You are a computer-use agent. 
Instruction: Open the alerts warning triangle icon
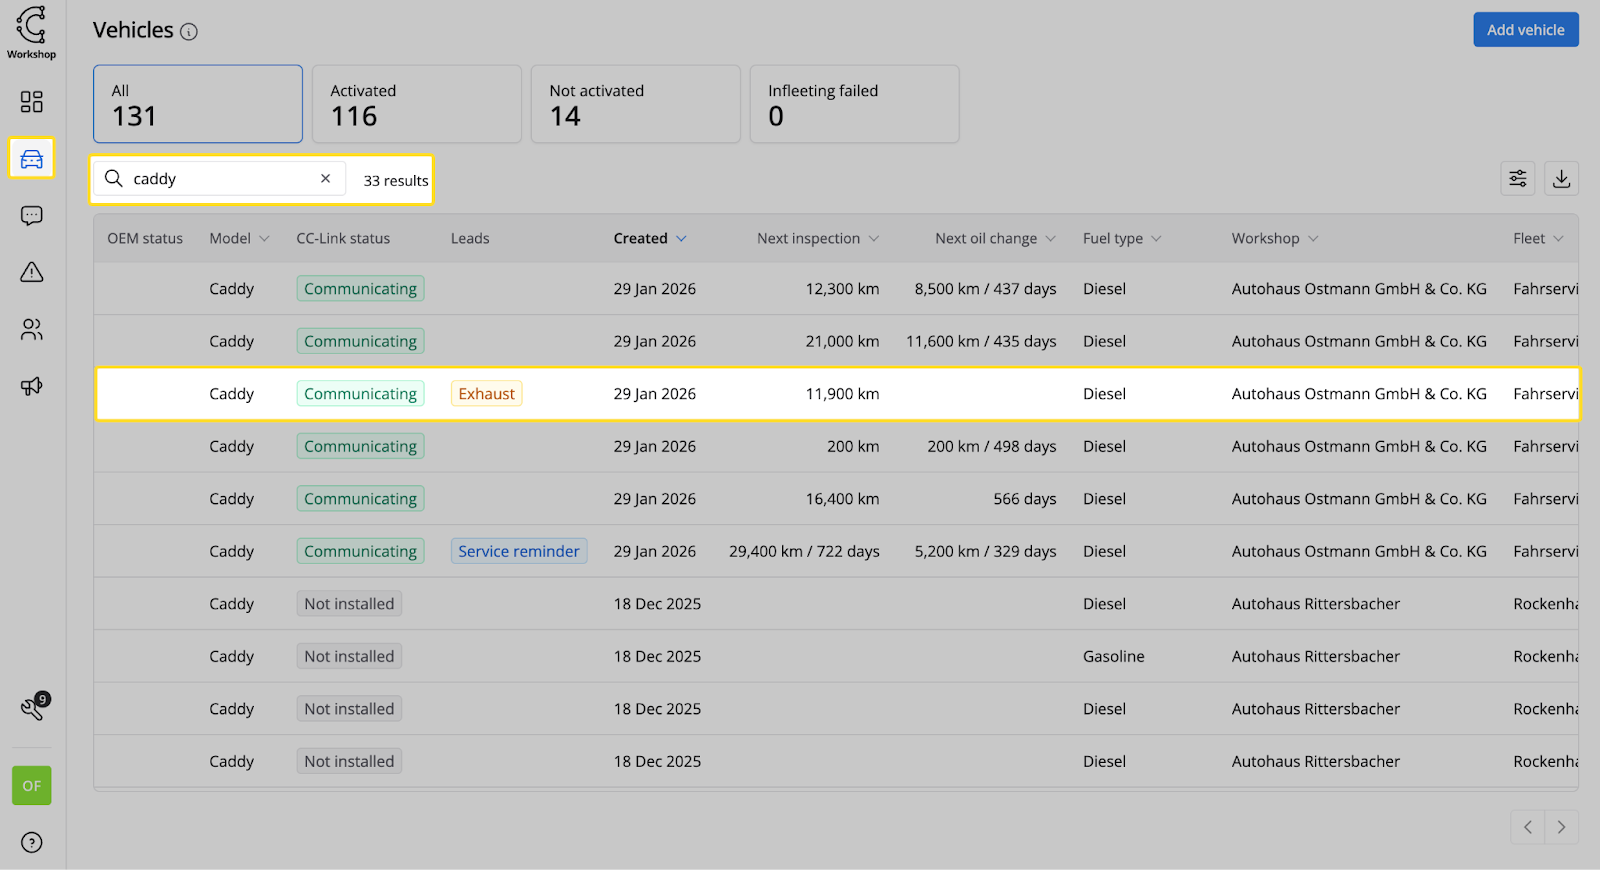pos(32,272)
